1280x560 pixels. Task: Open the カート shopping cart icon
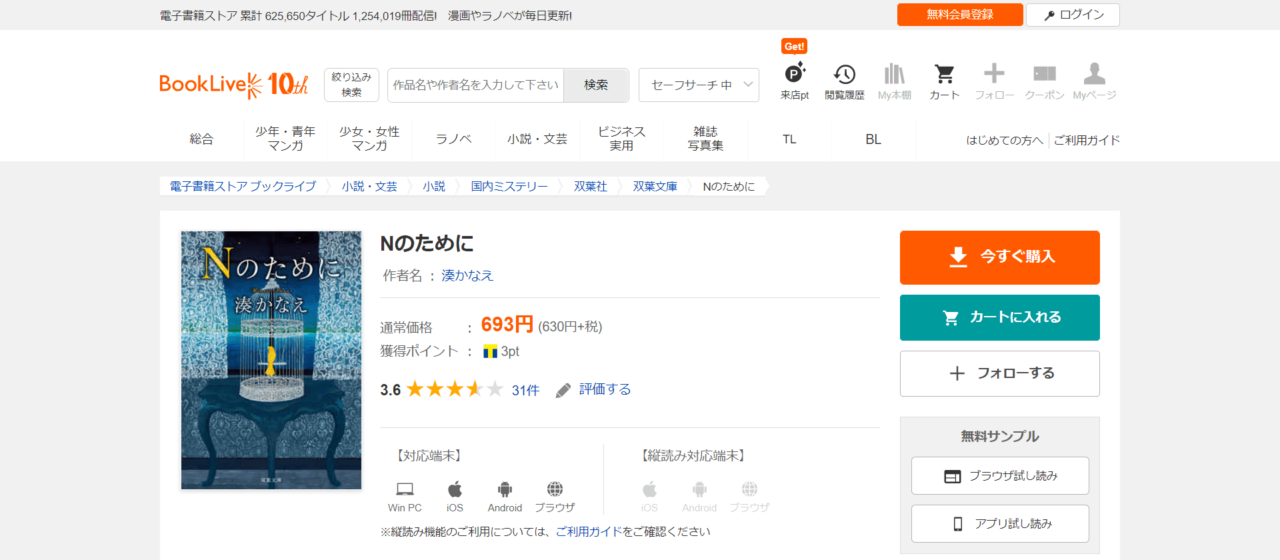tap(944, 80)
